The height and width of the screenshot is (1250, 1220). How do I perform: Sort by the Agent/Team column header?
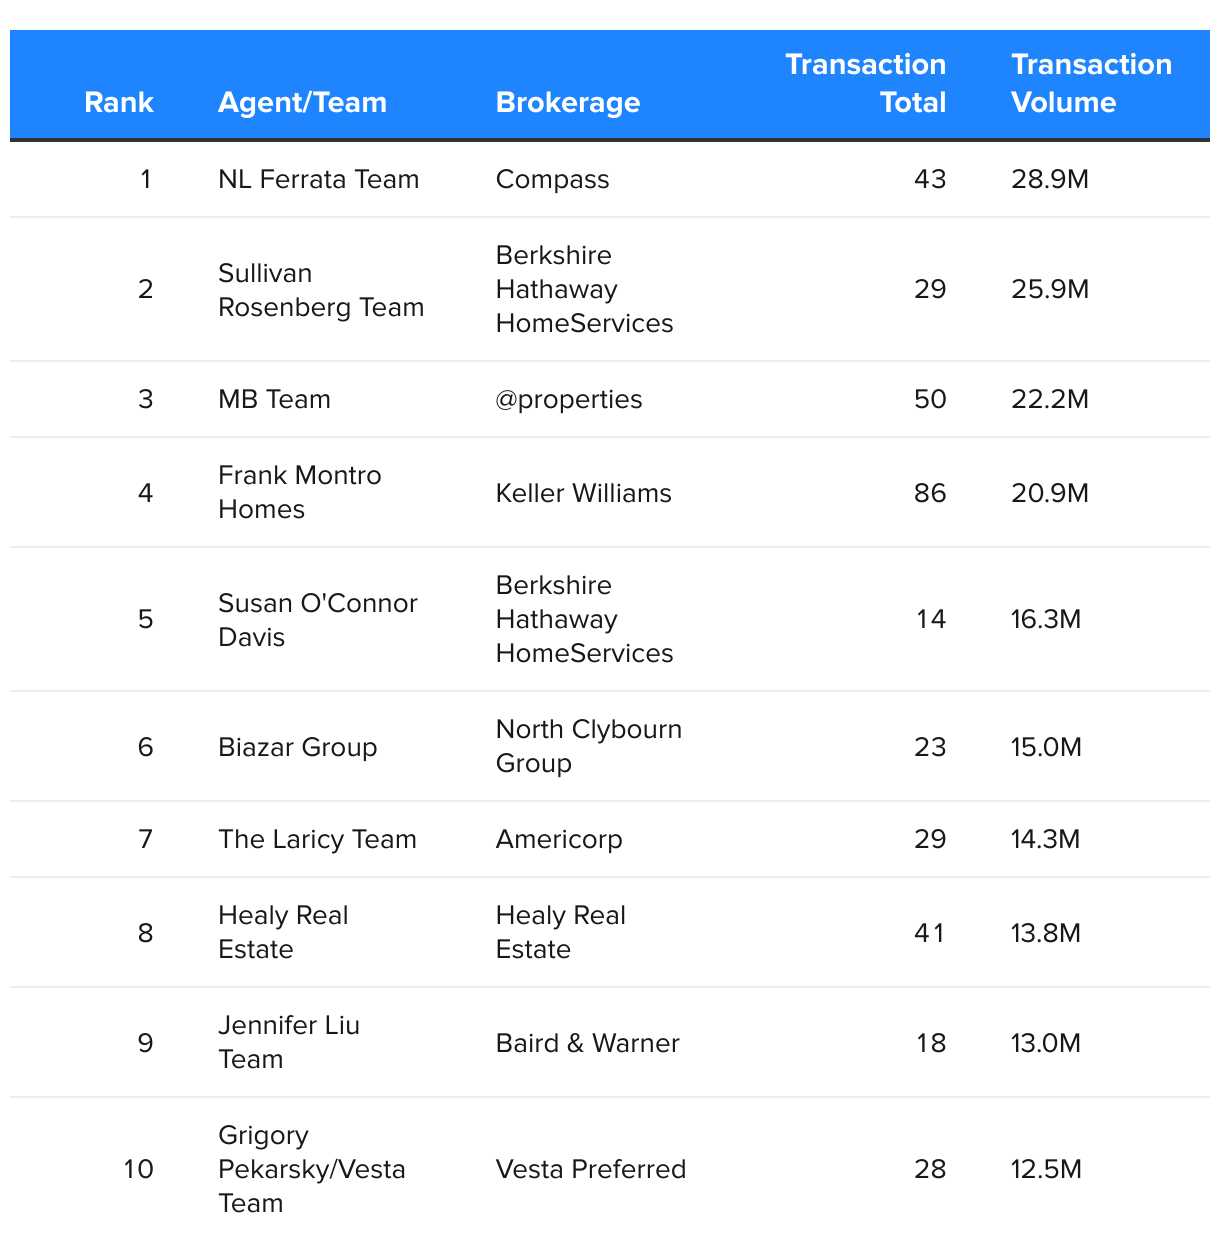302,102
